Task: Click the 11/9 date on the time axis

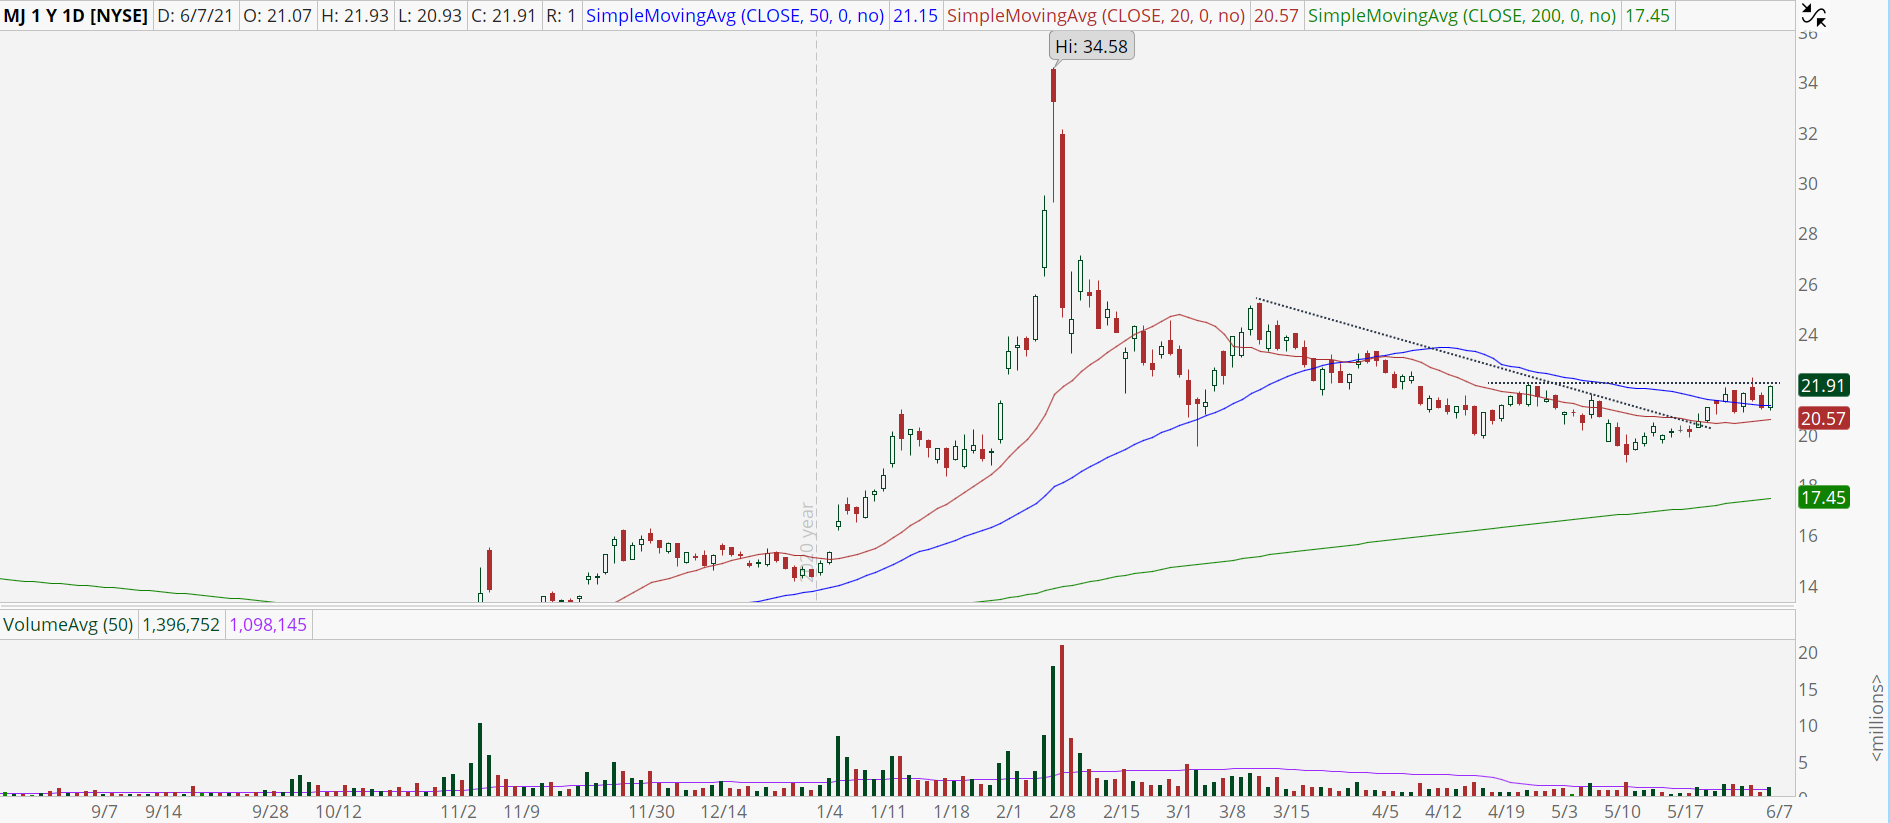Action: [x=521, y=811]
